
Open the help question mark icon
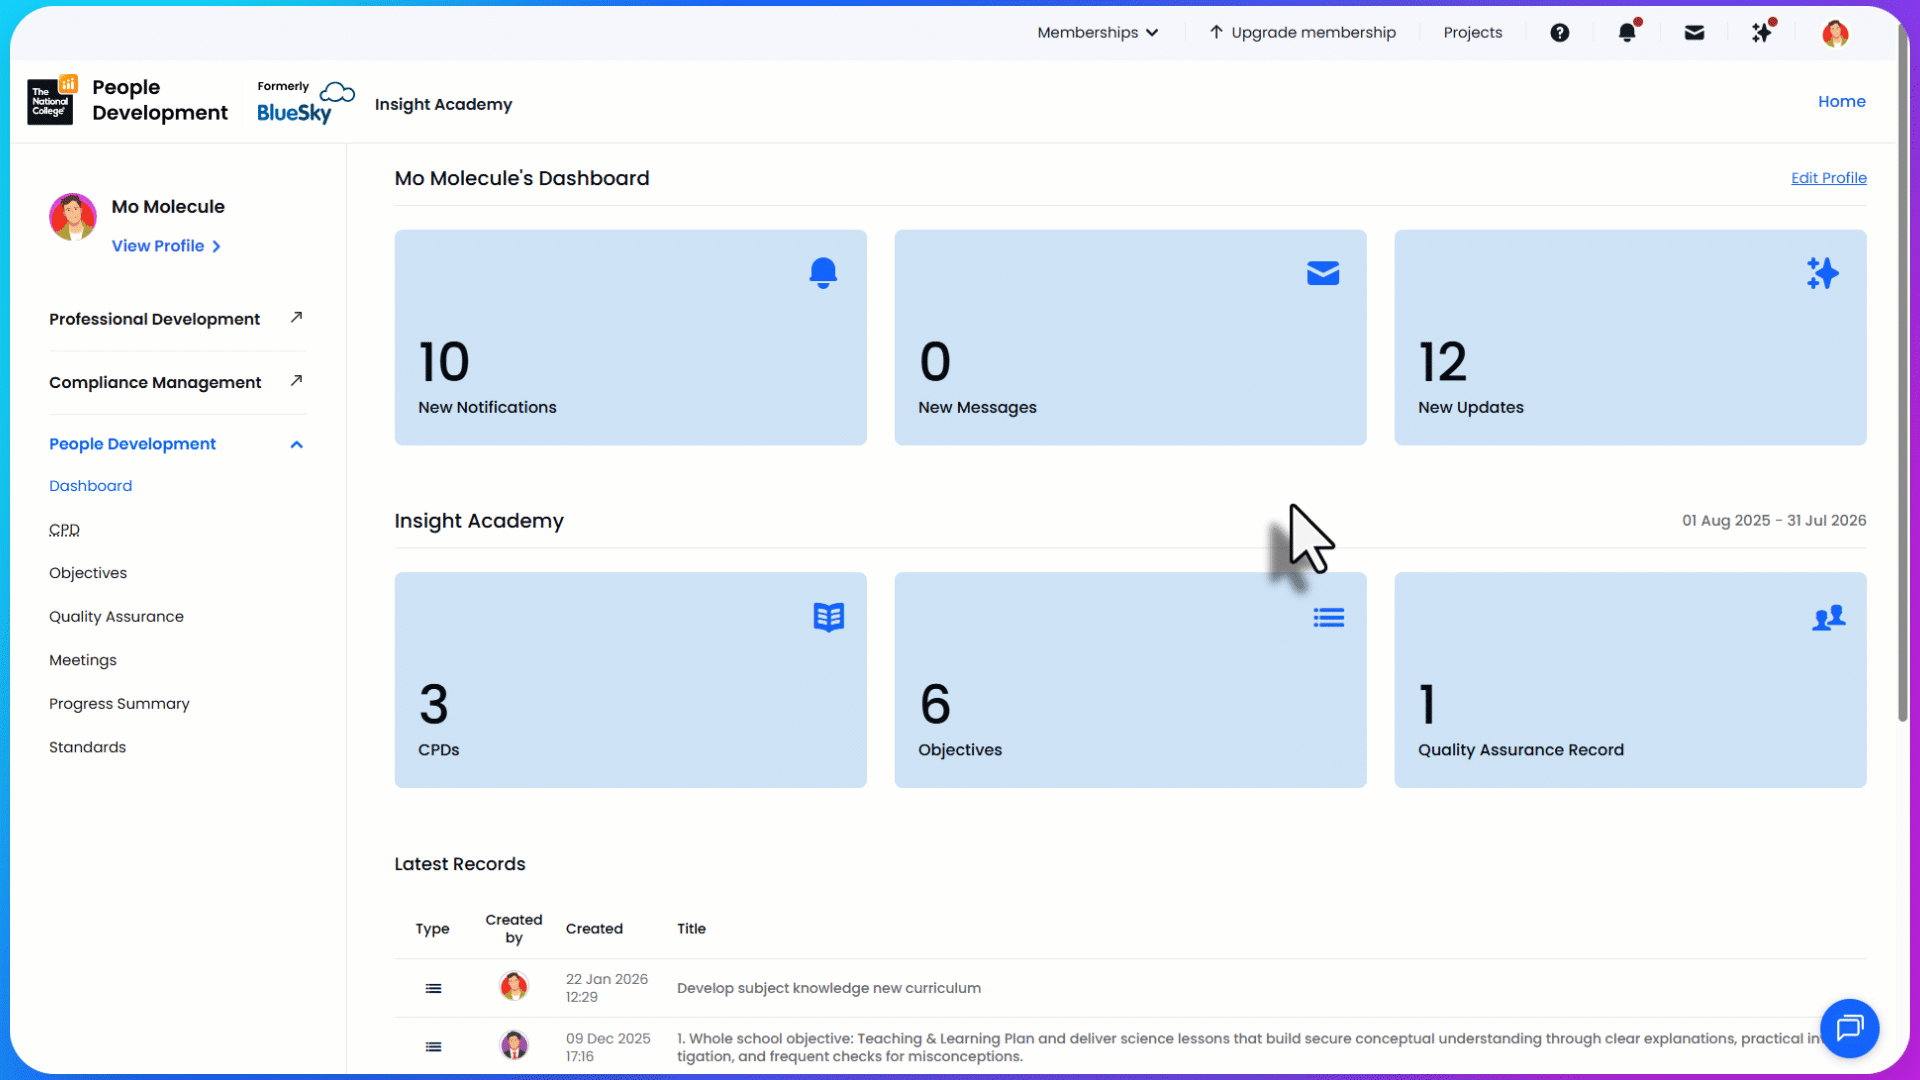point(1559,33)
